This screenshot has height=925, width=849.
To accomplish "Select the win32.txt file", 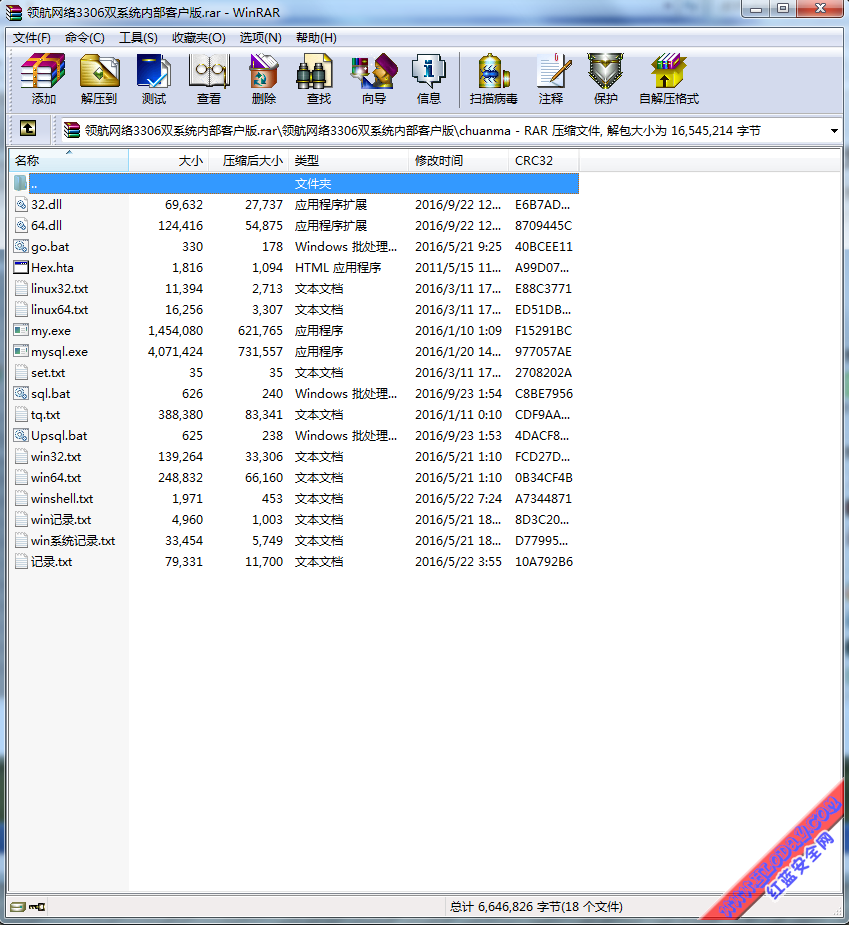I will 56,457.
